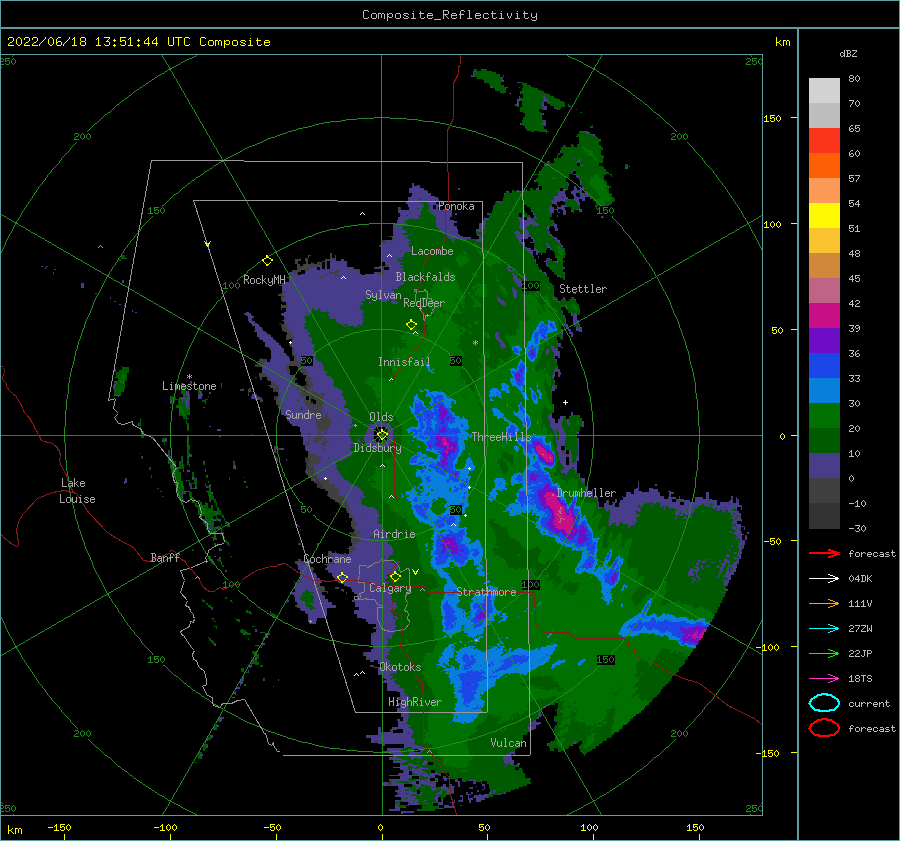The image size is (900, 841).
Task: Click the magenta 42 dBZ legend swatch
Action: click(824, 315)
